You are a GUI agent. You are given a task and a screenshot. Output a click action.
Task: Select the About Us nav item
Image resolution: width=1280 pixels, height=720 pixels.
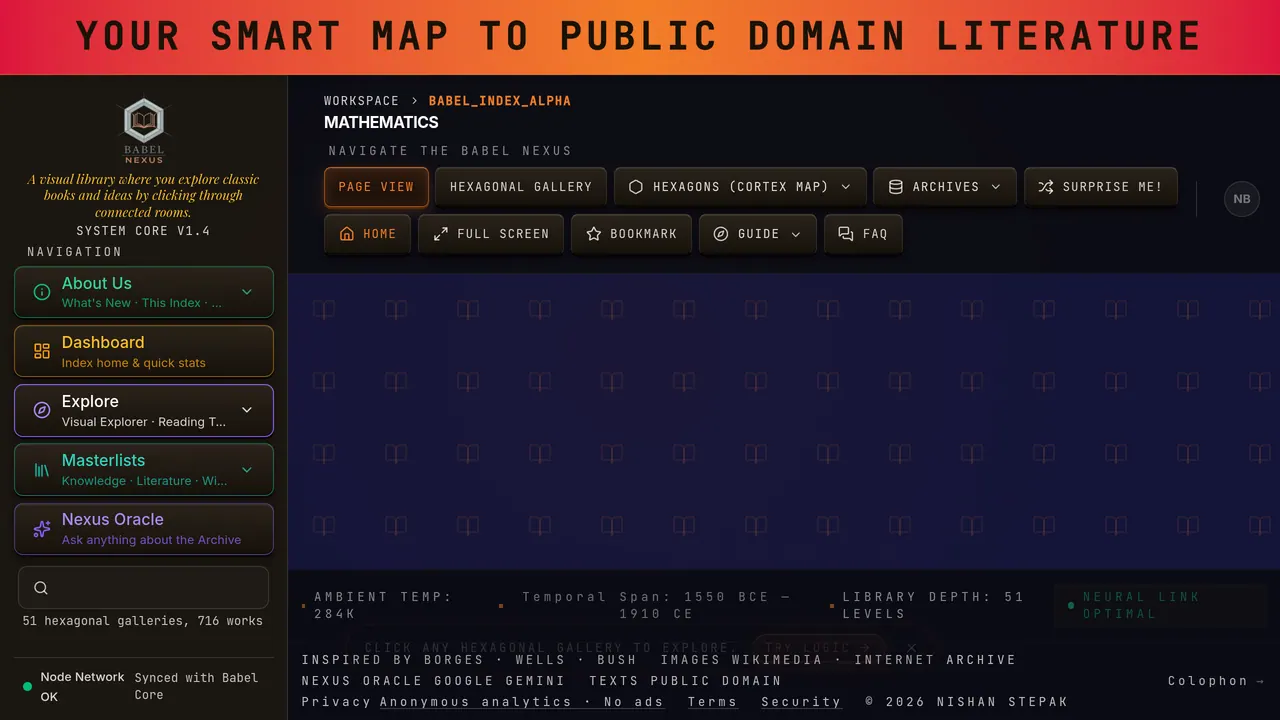144,292
